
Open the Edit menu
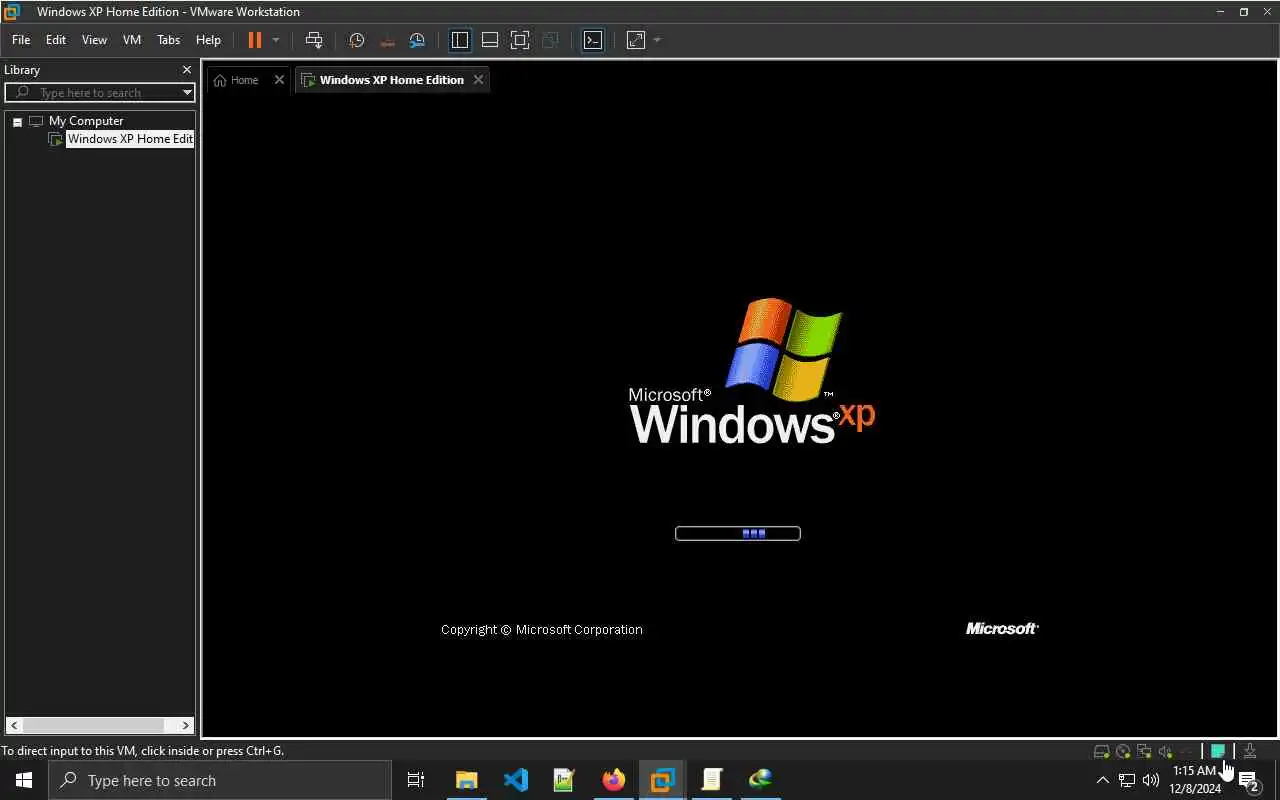click(56, 40)
